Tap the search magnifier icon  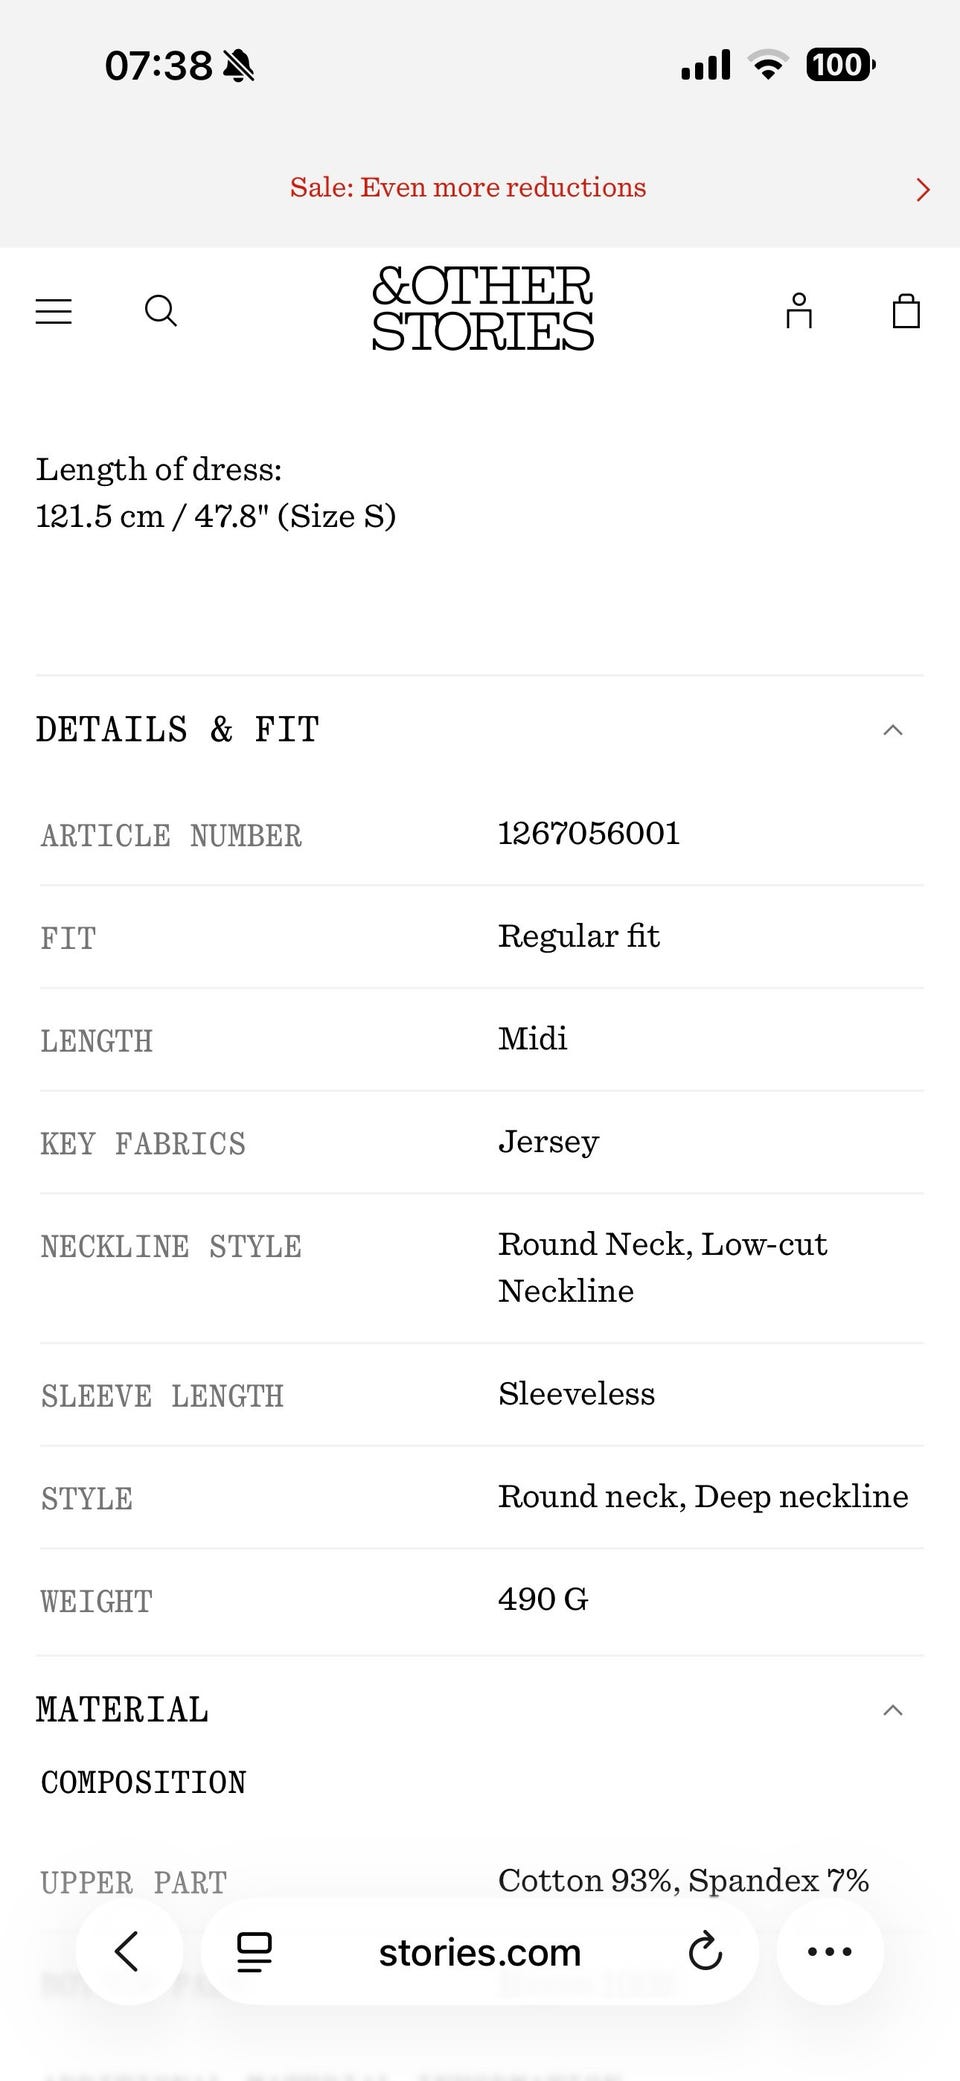[x=161, y=311]
